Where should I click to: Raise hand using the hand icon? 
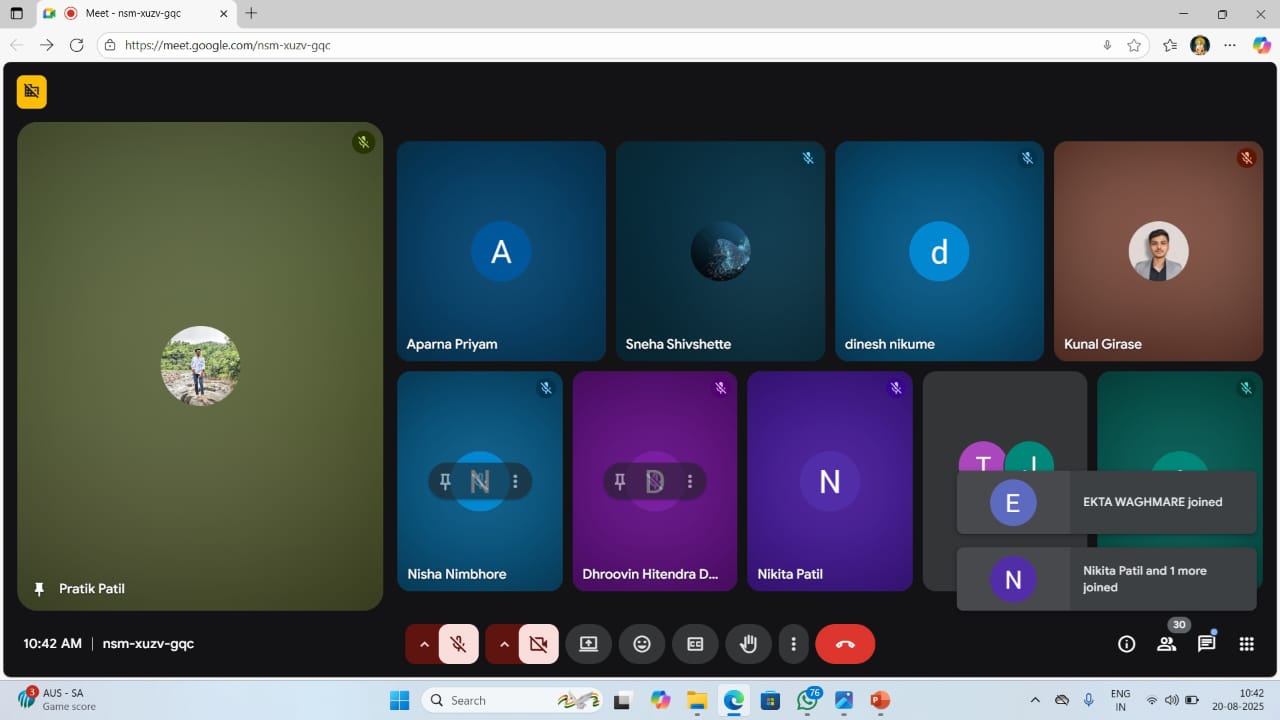pyautogui.click(x=748, y=644)
